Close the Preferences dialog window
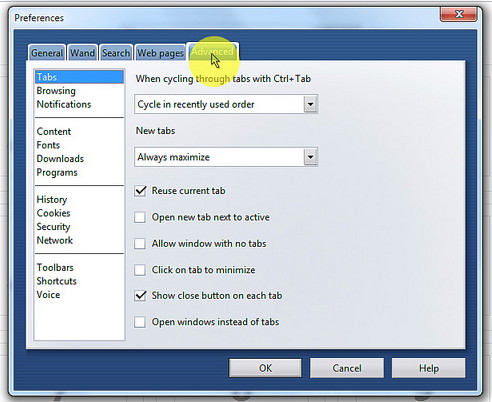 pyautogui.click(x=459, y=14)
